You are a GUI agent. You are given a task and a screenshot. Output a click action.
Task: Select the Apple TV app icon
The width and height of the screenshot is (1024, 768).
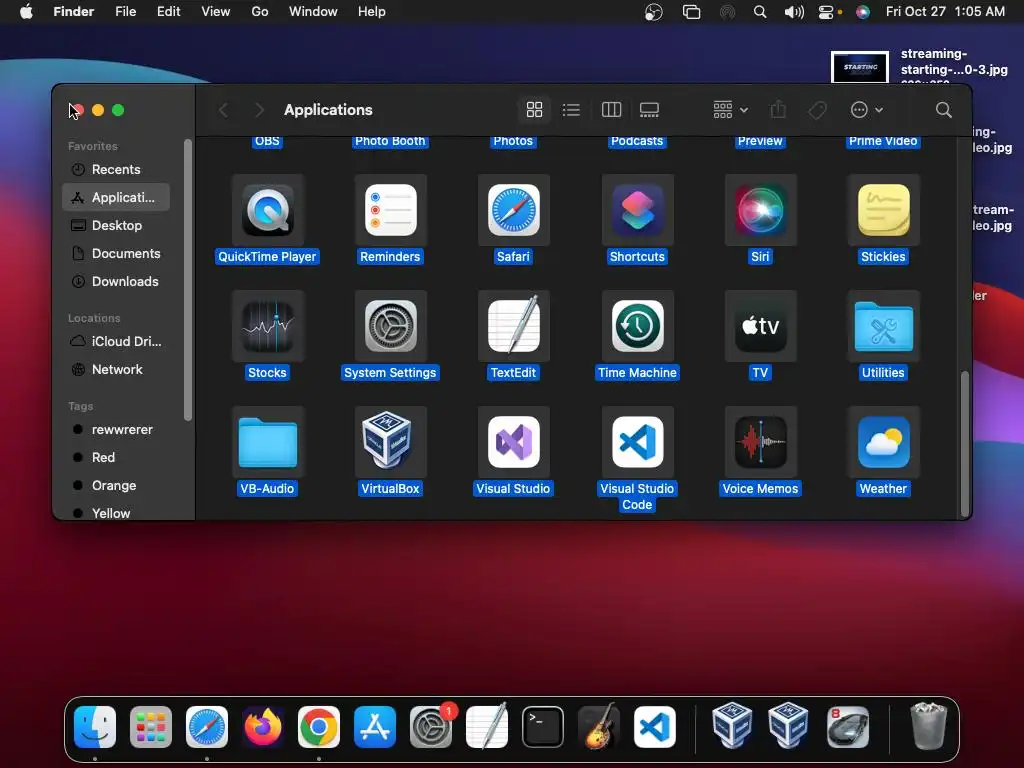[760, 326]
